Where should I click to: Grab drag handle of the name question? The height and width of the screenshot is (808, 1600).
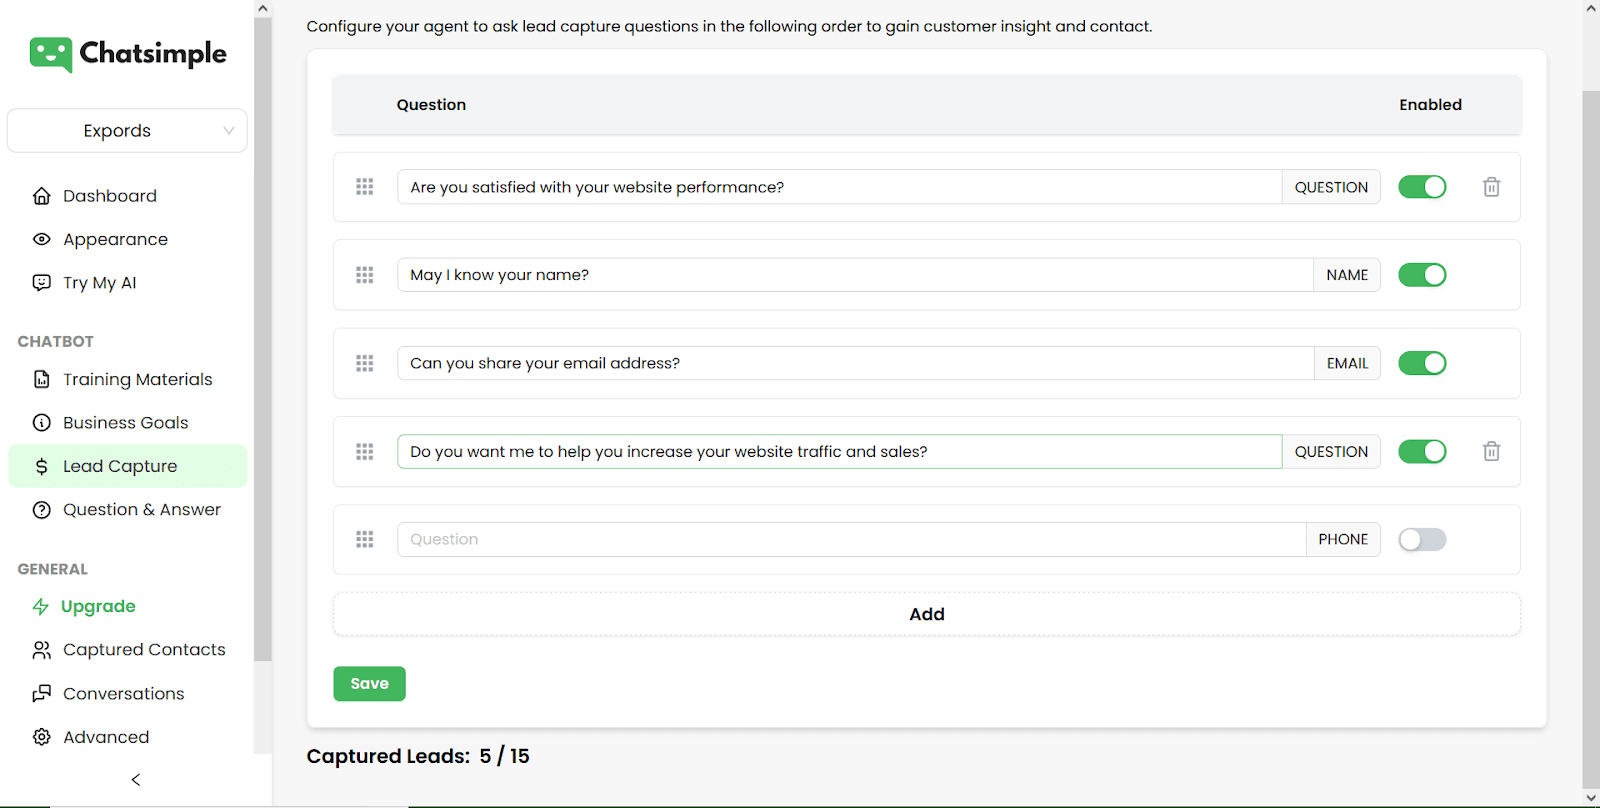coord(365,275)
